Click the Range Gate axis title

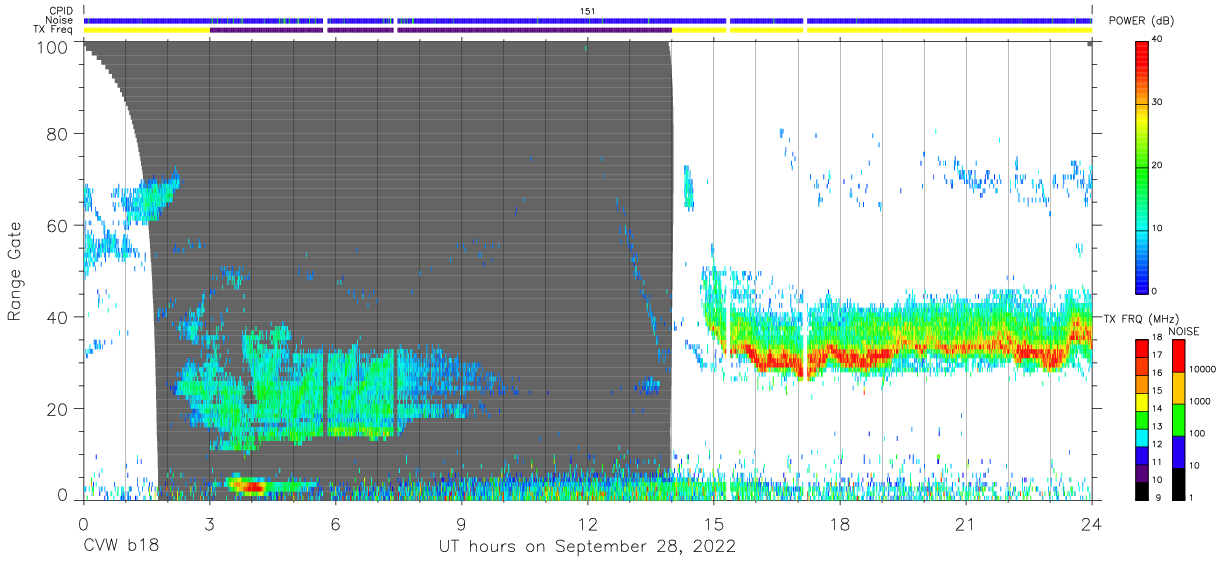(16, 272)
